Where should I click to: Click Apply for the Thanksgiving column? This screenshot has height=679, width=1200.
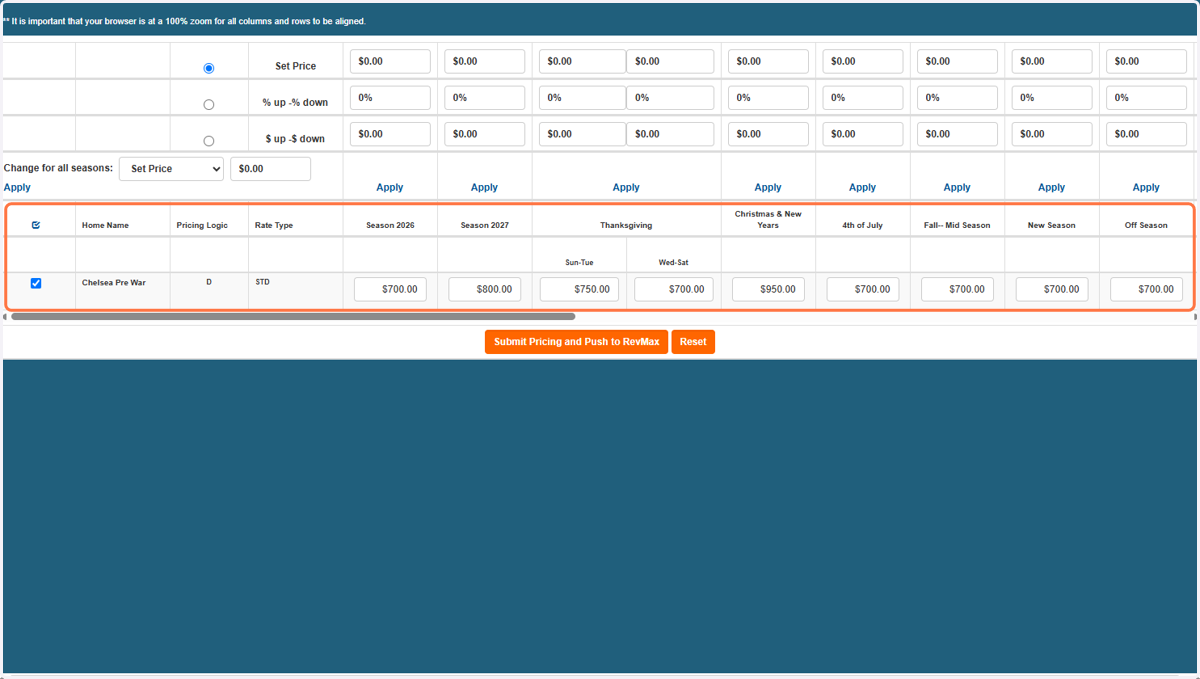(626, 187)
